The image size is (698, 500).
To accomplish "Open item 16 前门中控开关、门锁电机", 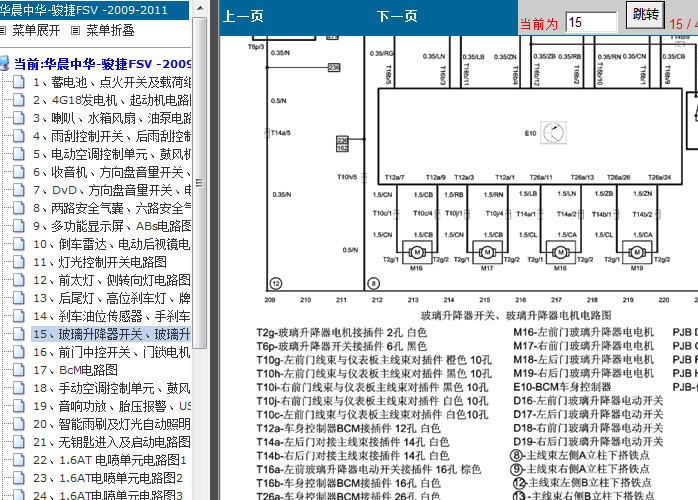I will tap(112, 352).
